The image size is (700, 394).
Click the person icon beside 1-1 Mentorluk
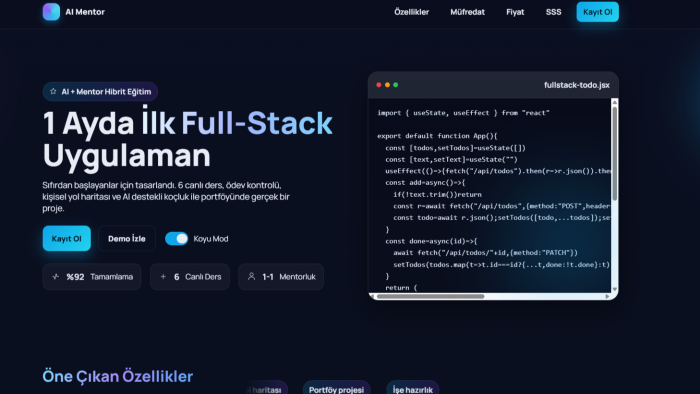pos(251,276)
